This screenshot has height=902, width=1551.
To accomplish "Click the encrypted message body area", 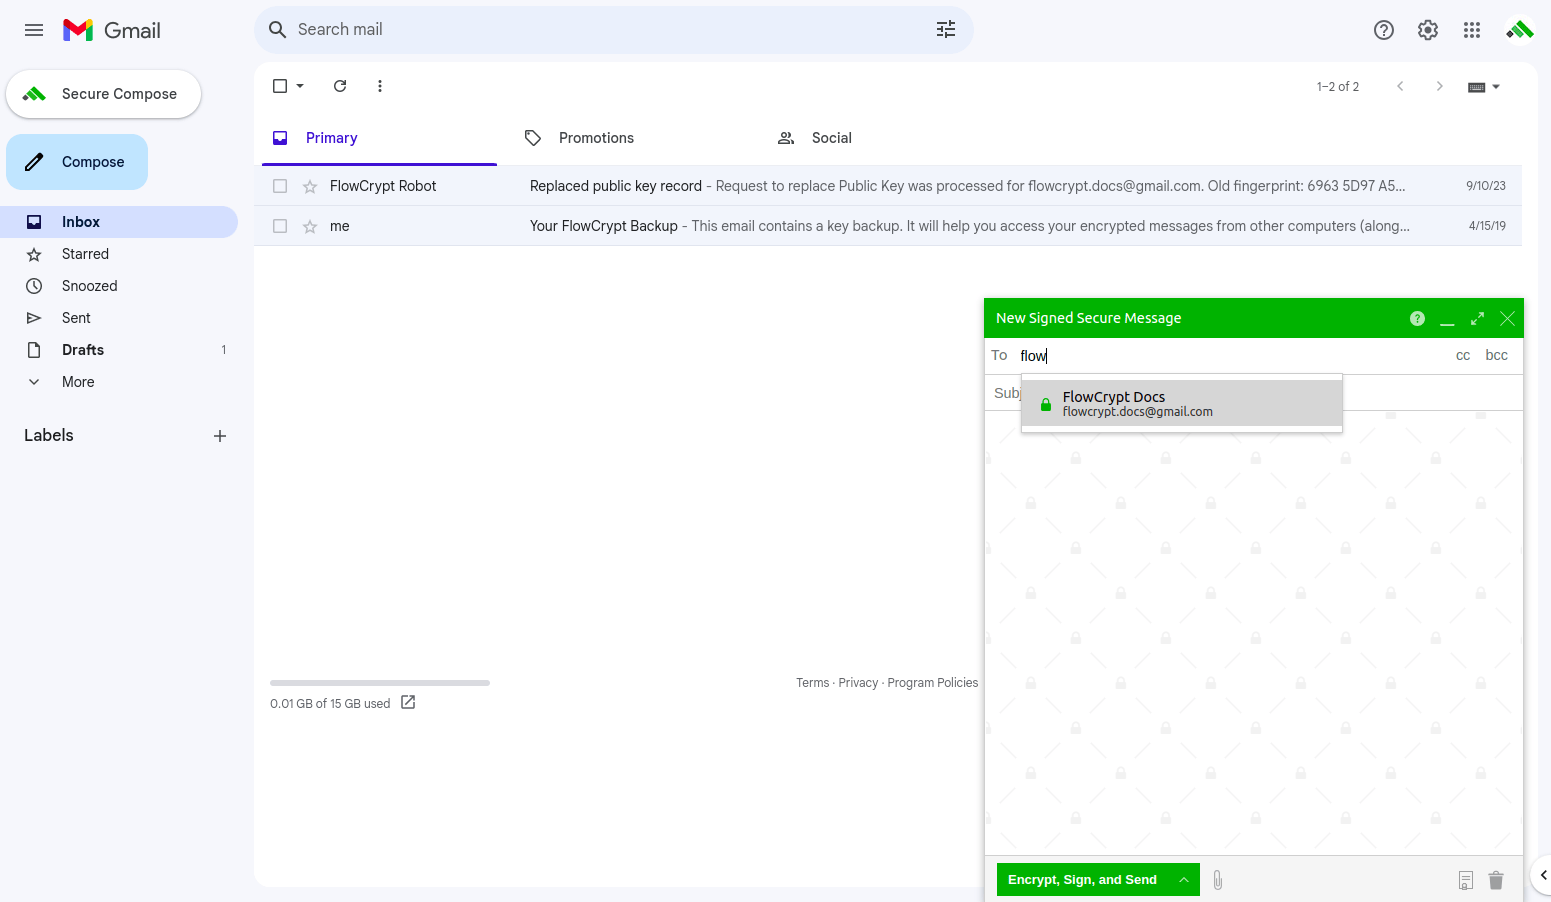I will click(x=1254, y=632).
